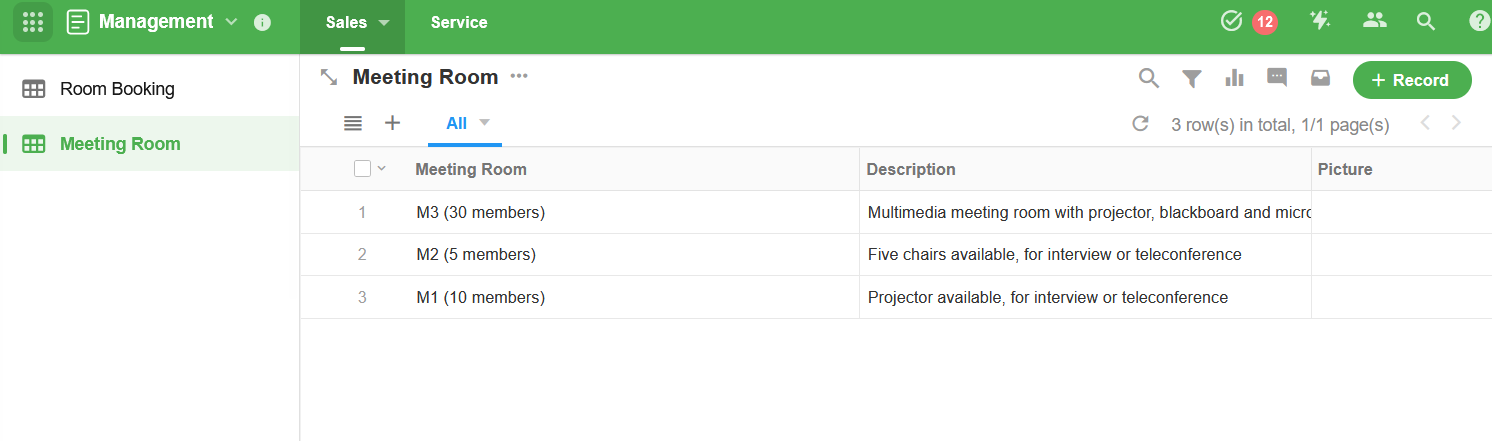Screen dimensions: 1492x442
Task: Open the app launcher grid icon
Action: tap(33, 22)
